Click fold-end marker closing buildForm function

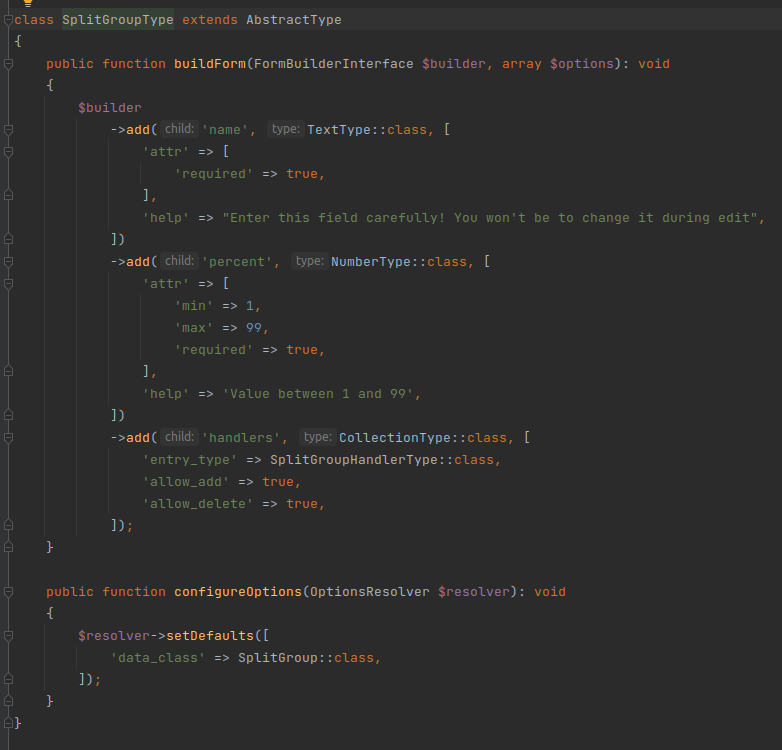coord(8,547)
